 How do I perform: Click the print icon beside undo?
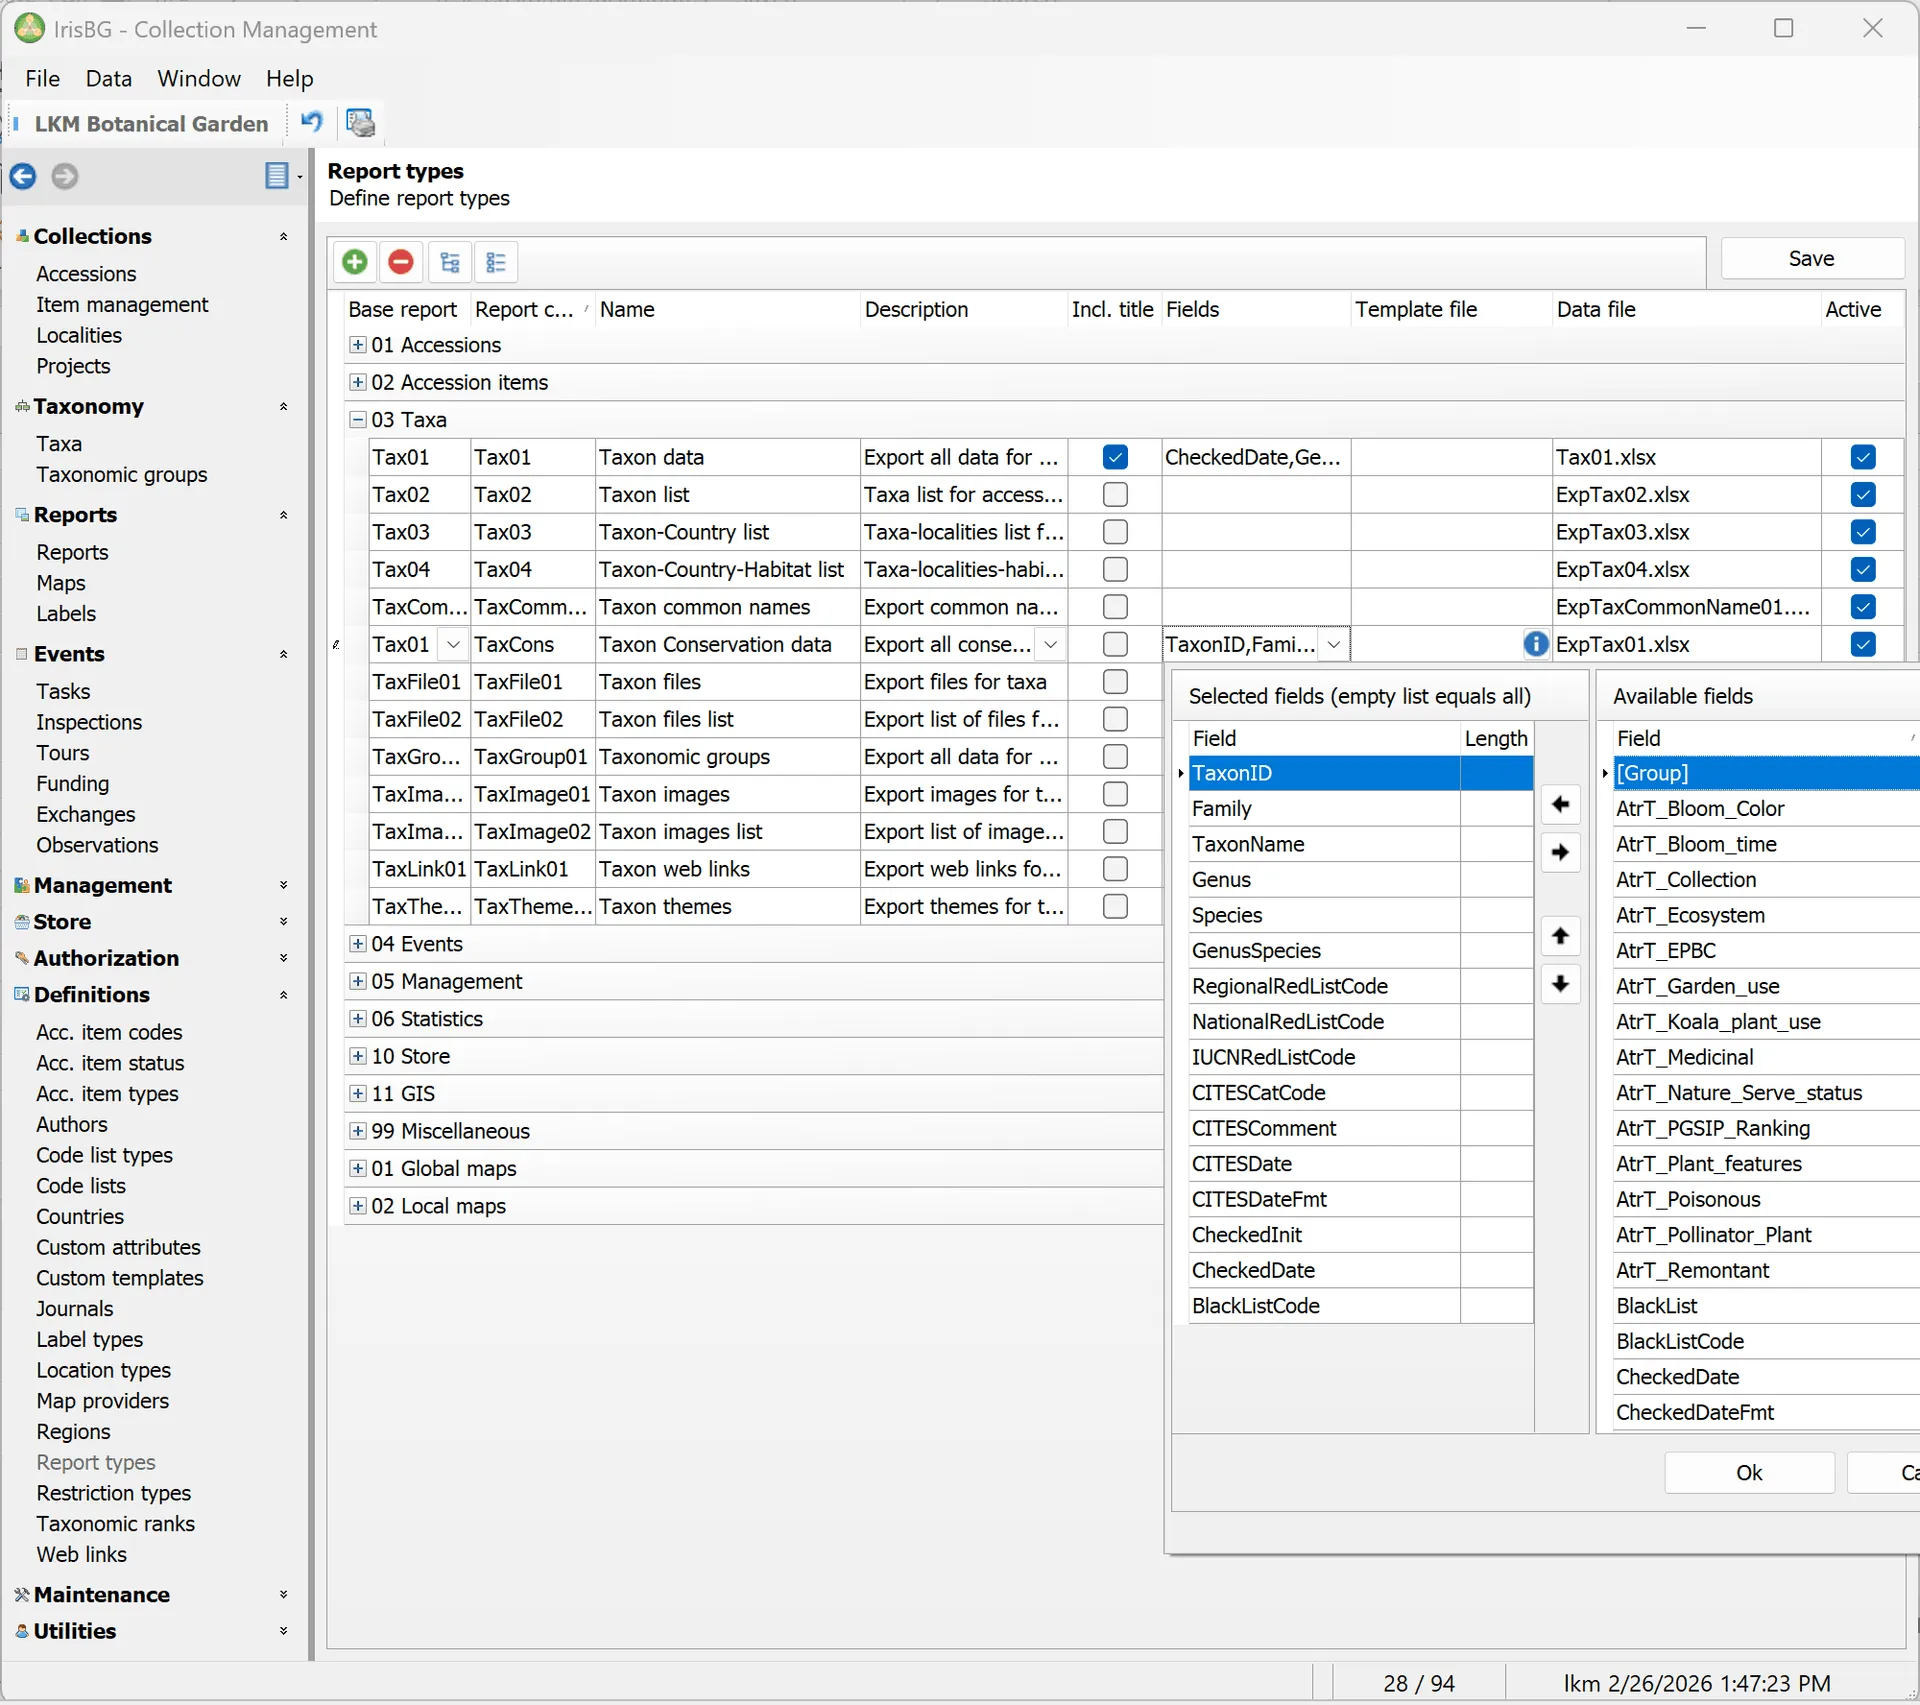click(360, 122)
